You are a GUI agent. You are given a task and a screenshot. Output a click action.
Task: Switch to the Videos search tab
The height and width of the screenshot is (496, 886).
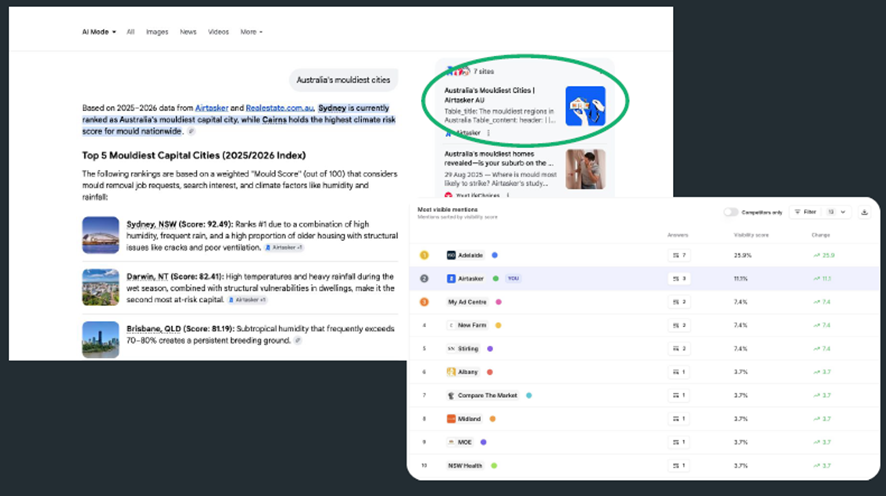pos(218,32)
